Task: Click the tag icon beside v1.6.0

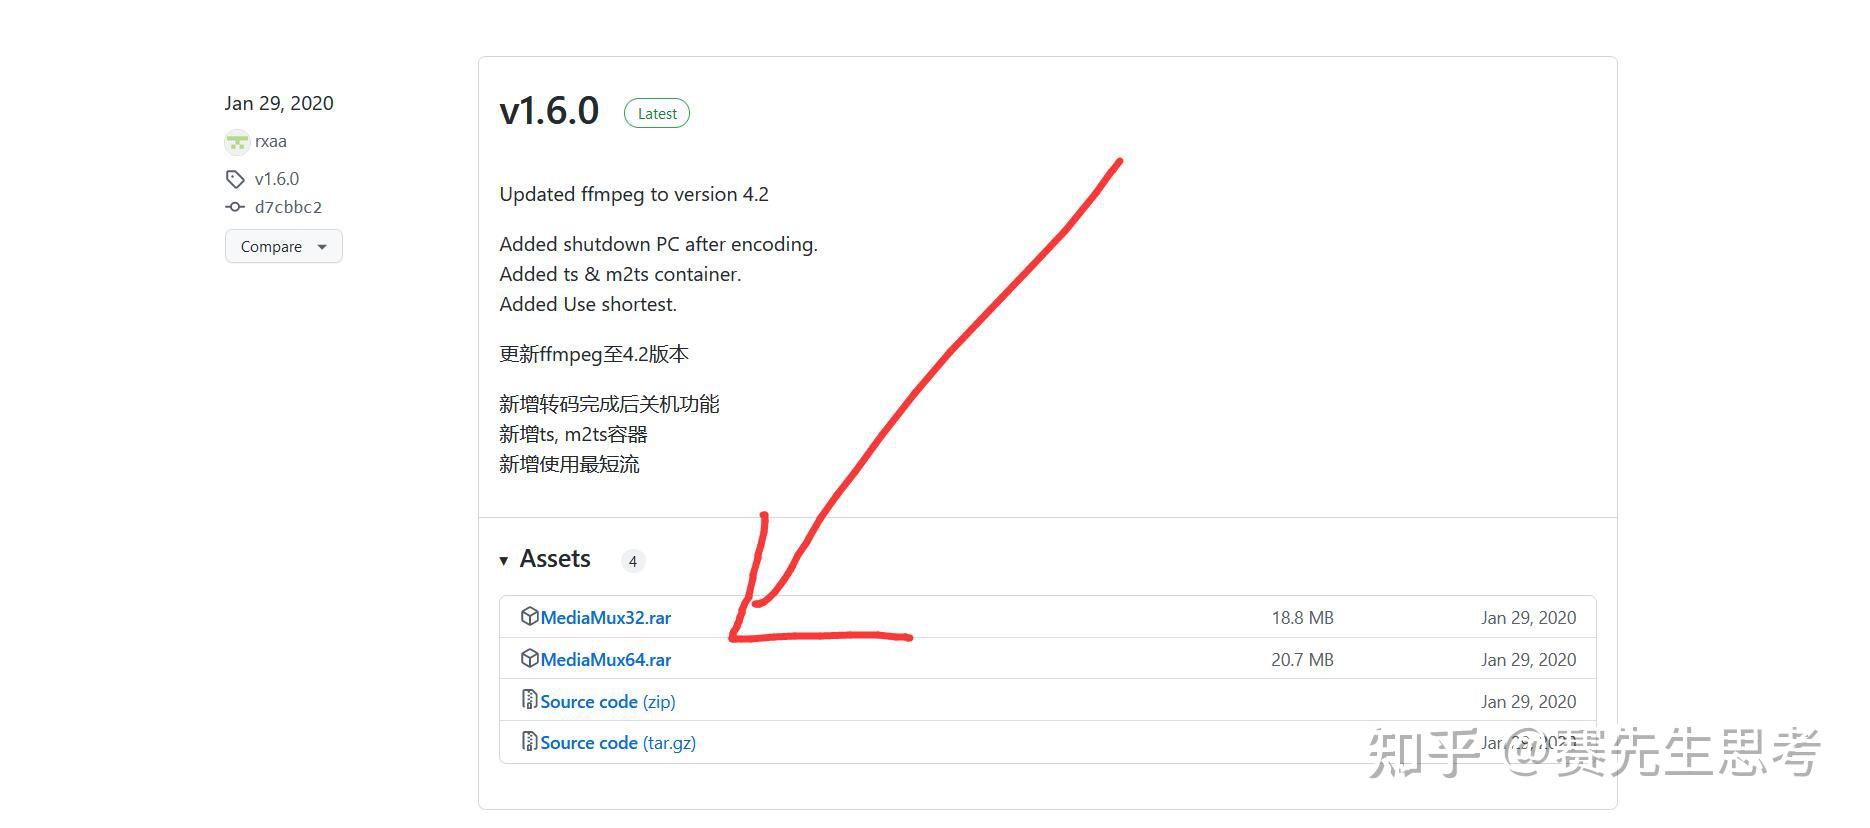Action: point(235,179)
